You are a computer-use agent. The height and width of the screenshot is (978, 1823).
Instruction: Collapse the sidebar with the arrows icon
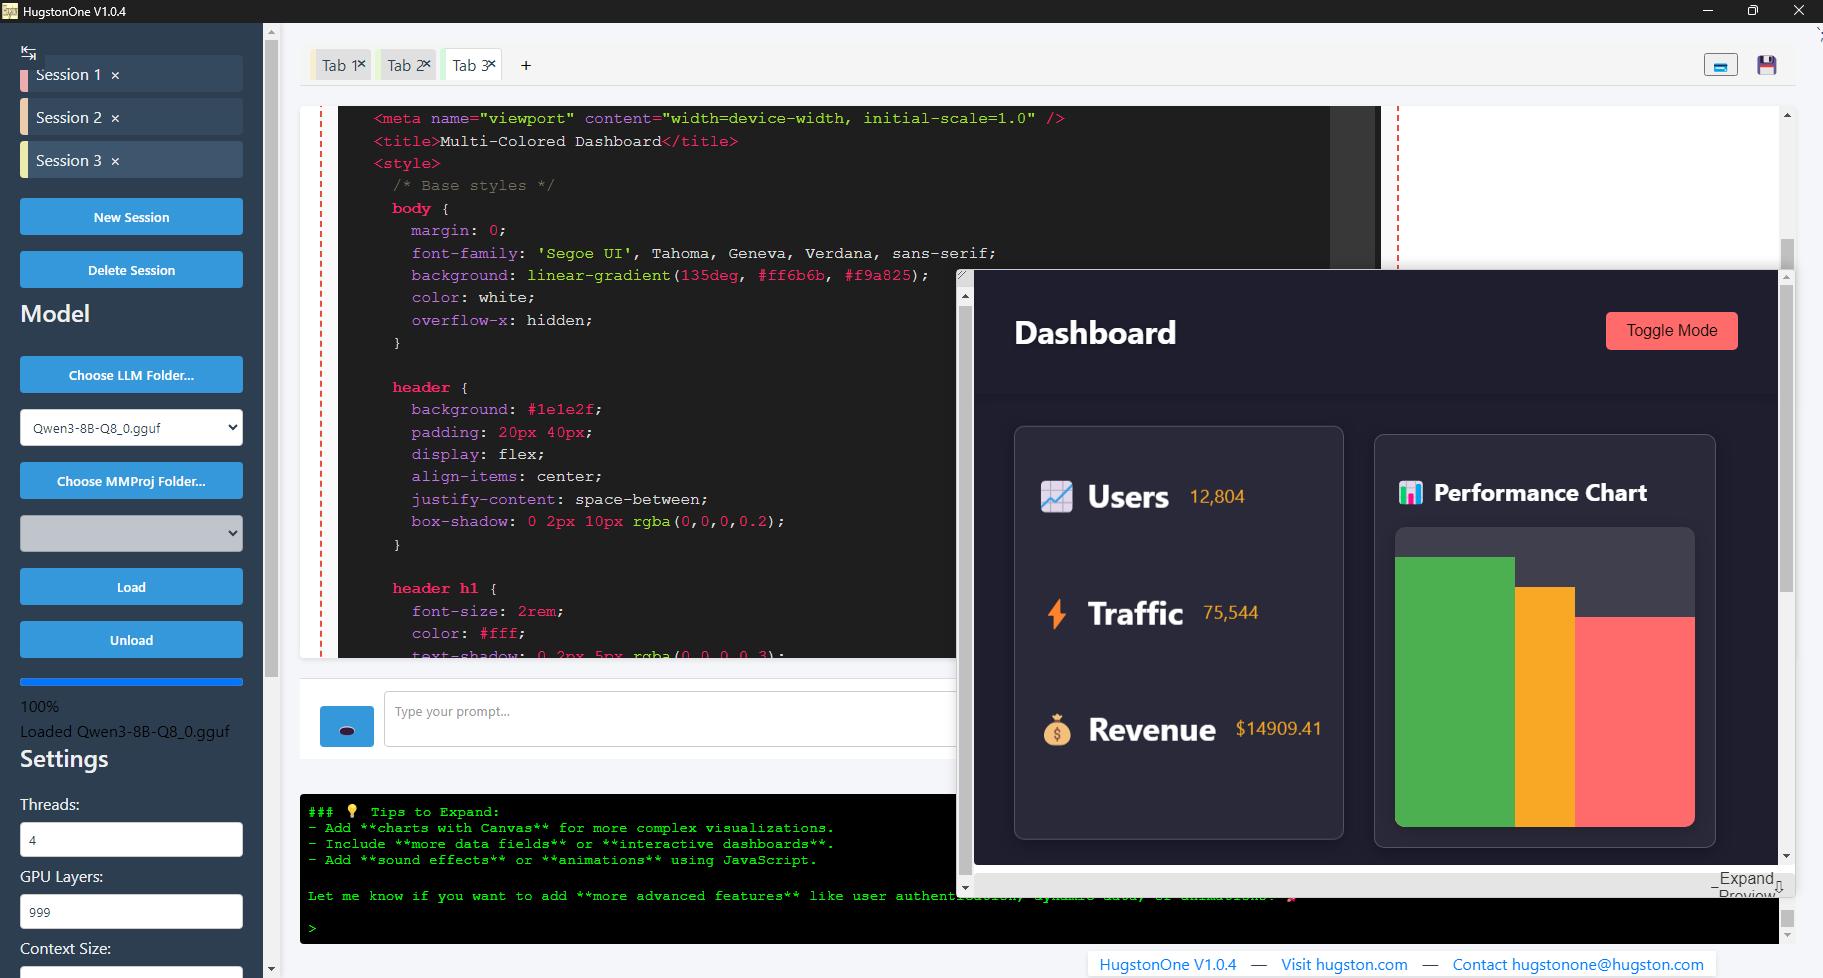(x=28, y=53)
